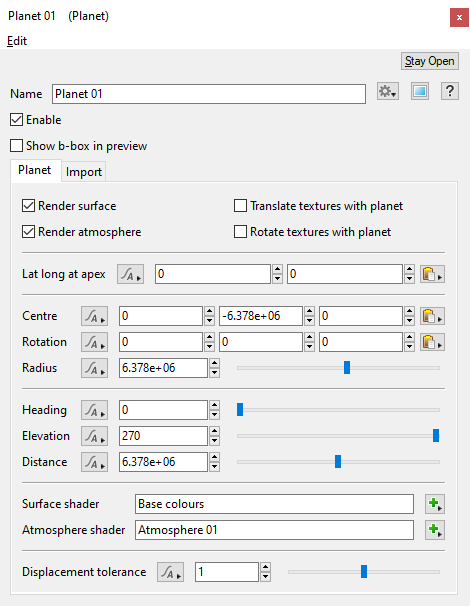Click the animation button for Centre
Image resolution: width=470 pixels, height=606 pixels.
tap(94, 317)
